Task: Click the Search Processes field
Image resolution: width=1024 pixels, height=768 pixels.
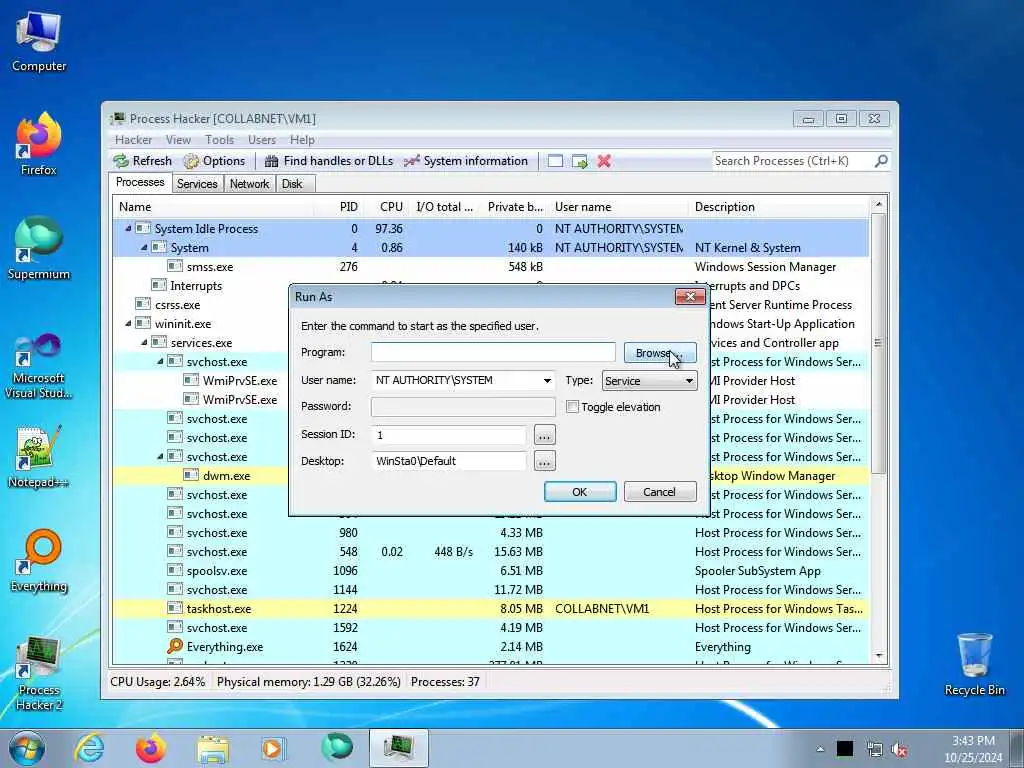Action: click(x=792, y=161)
